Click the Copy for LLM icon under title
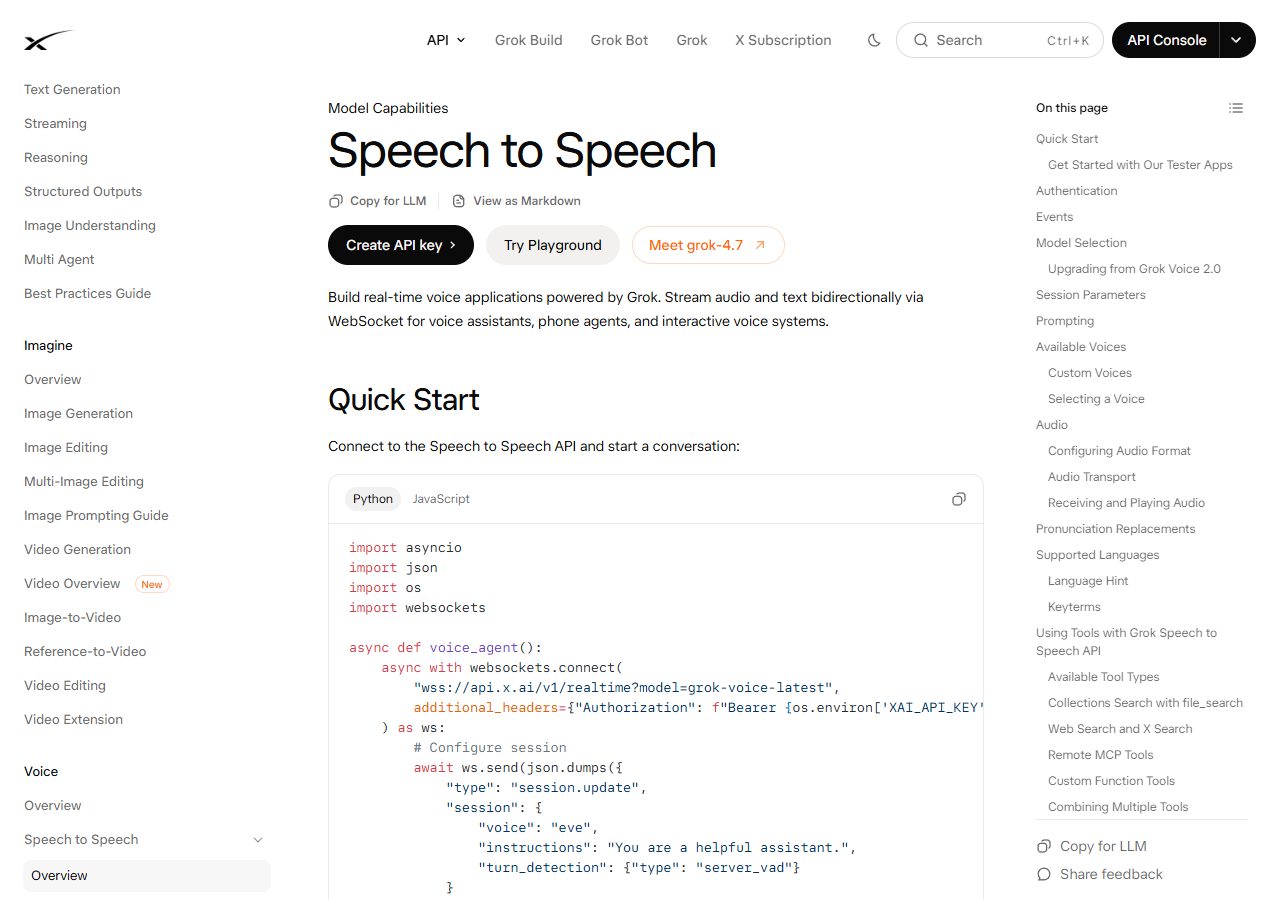 (336, 201)
